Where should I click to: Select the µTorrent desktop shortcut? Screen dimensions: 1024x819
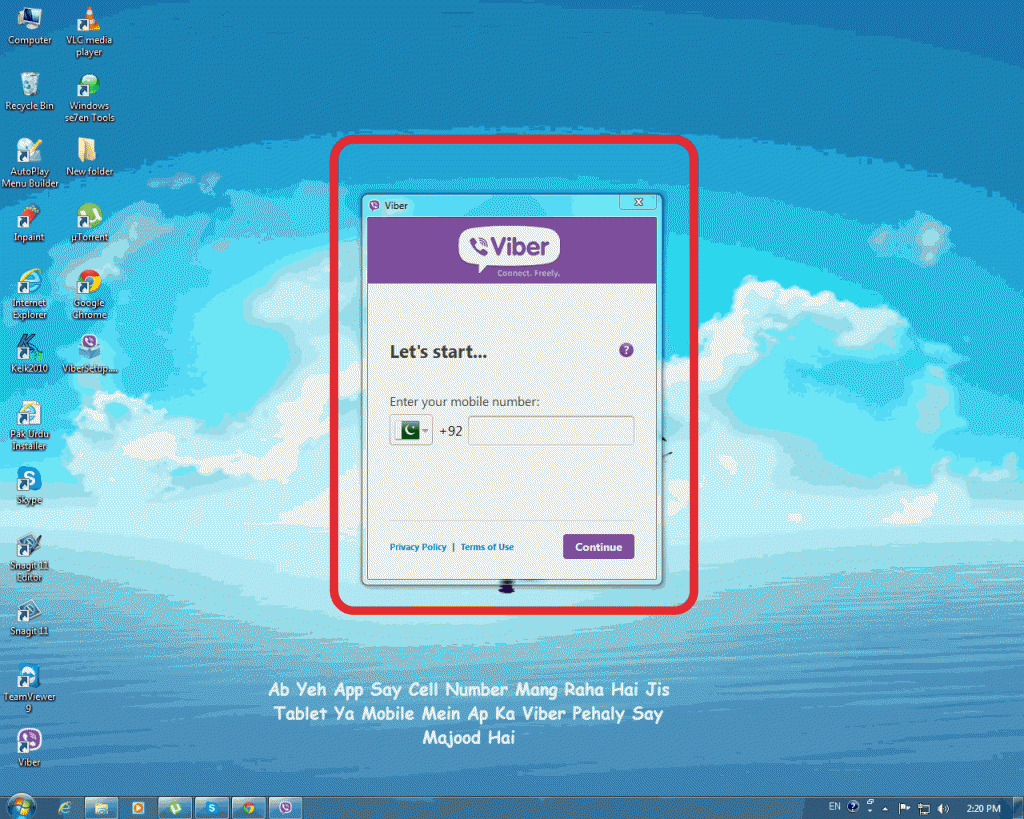click(89, 223)
